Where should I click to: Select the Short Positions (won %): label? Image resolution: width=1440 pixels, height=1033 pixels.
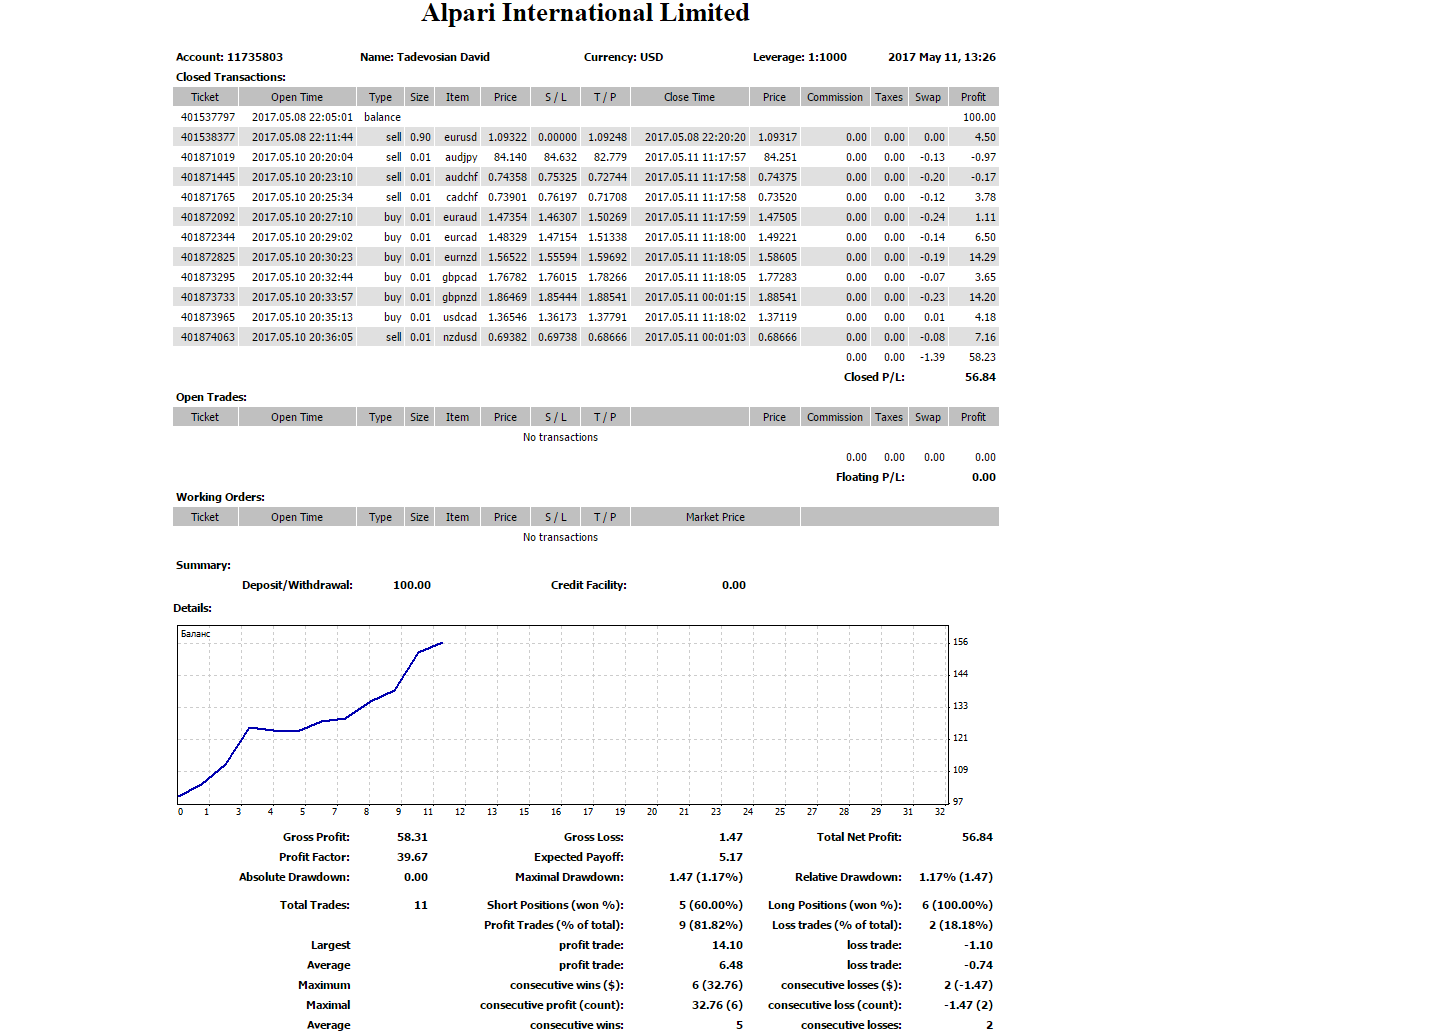point(555,905)
